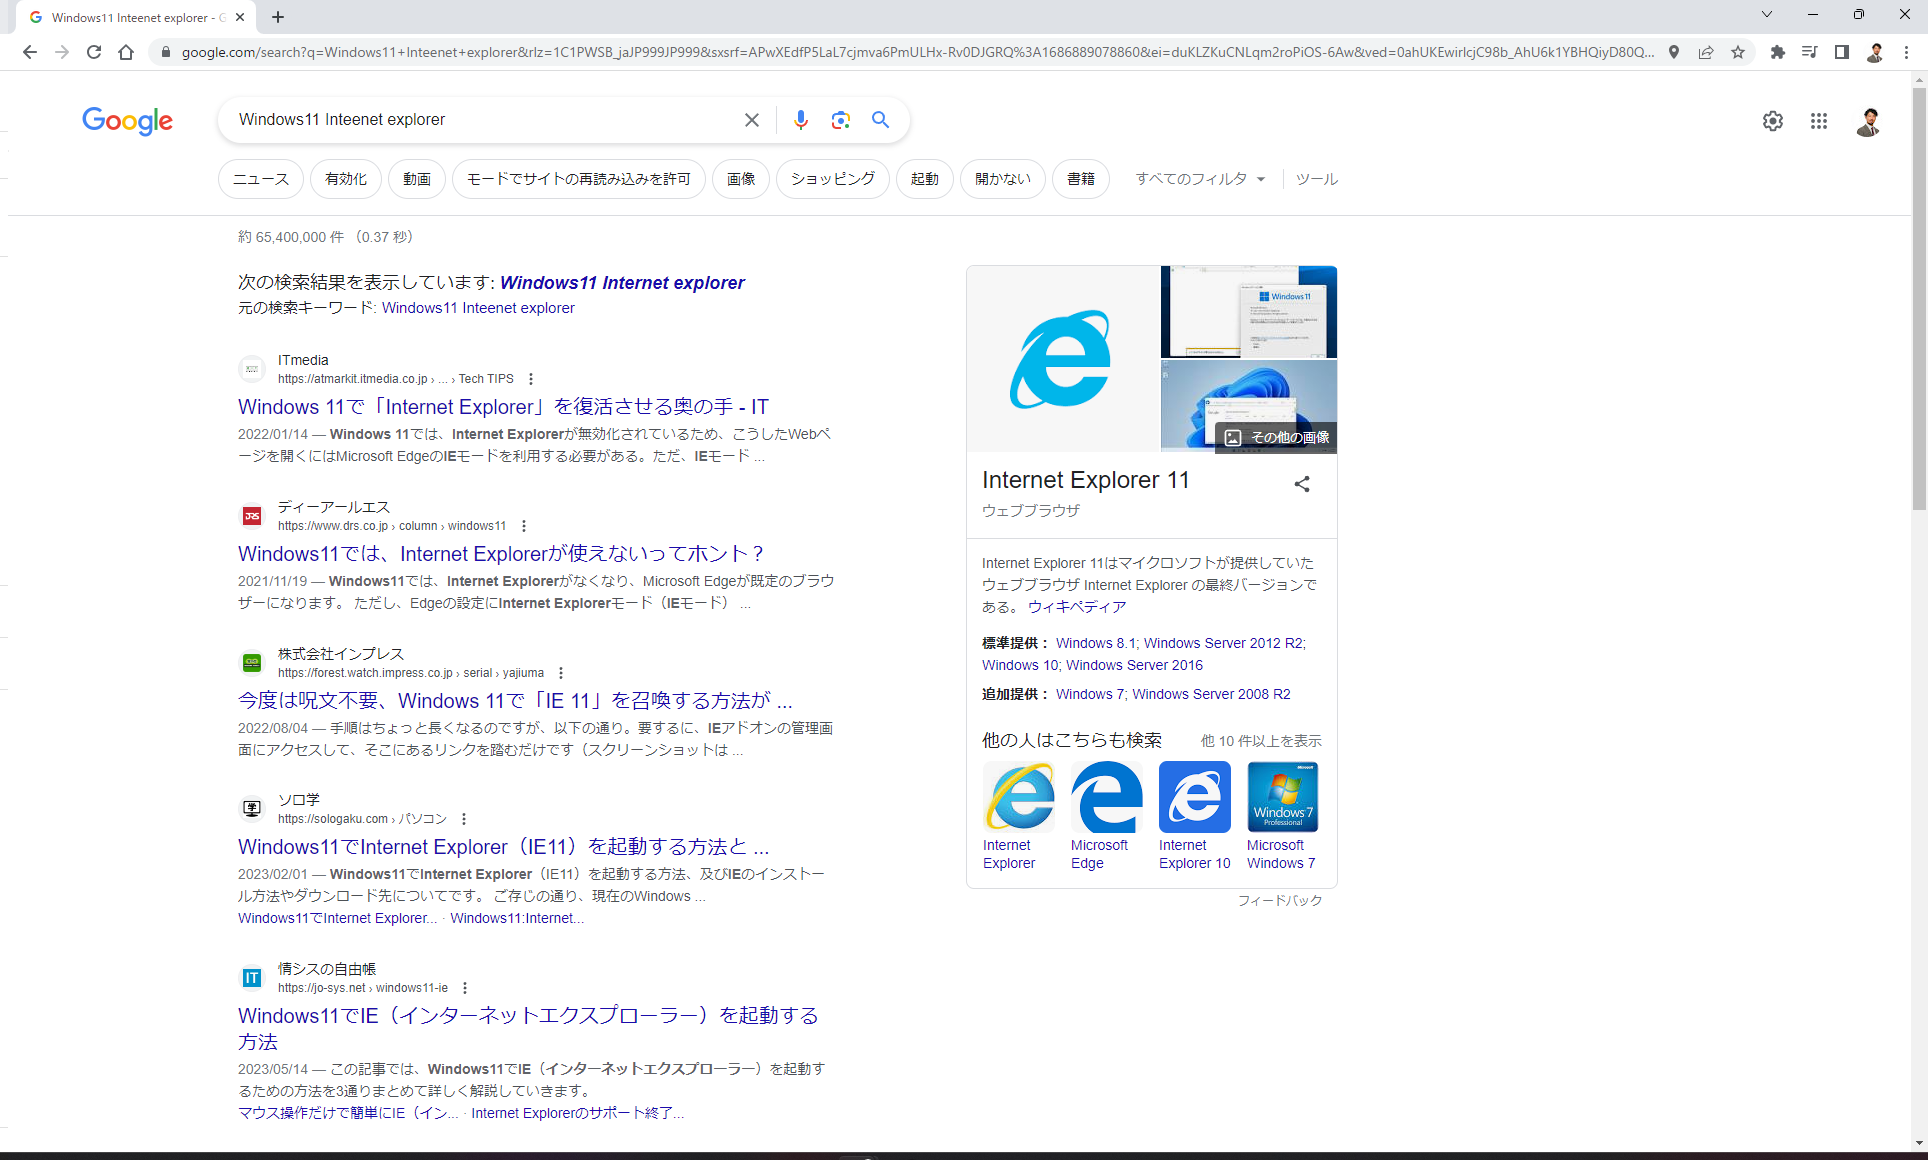Click the Google logo to return home

127,121
